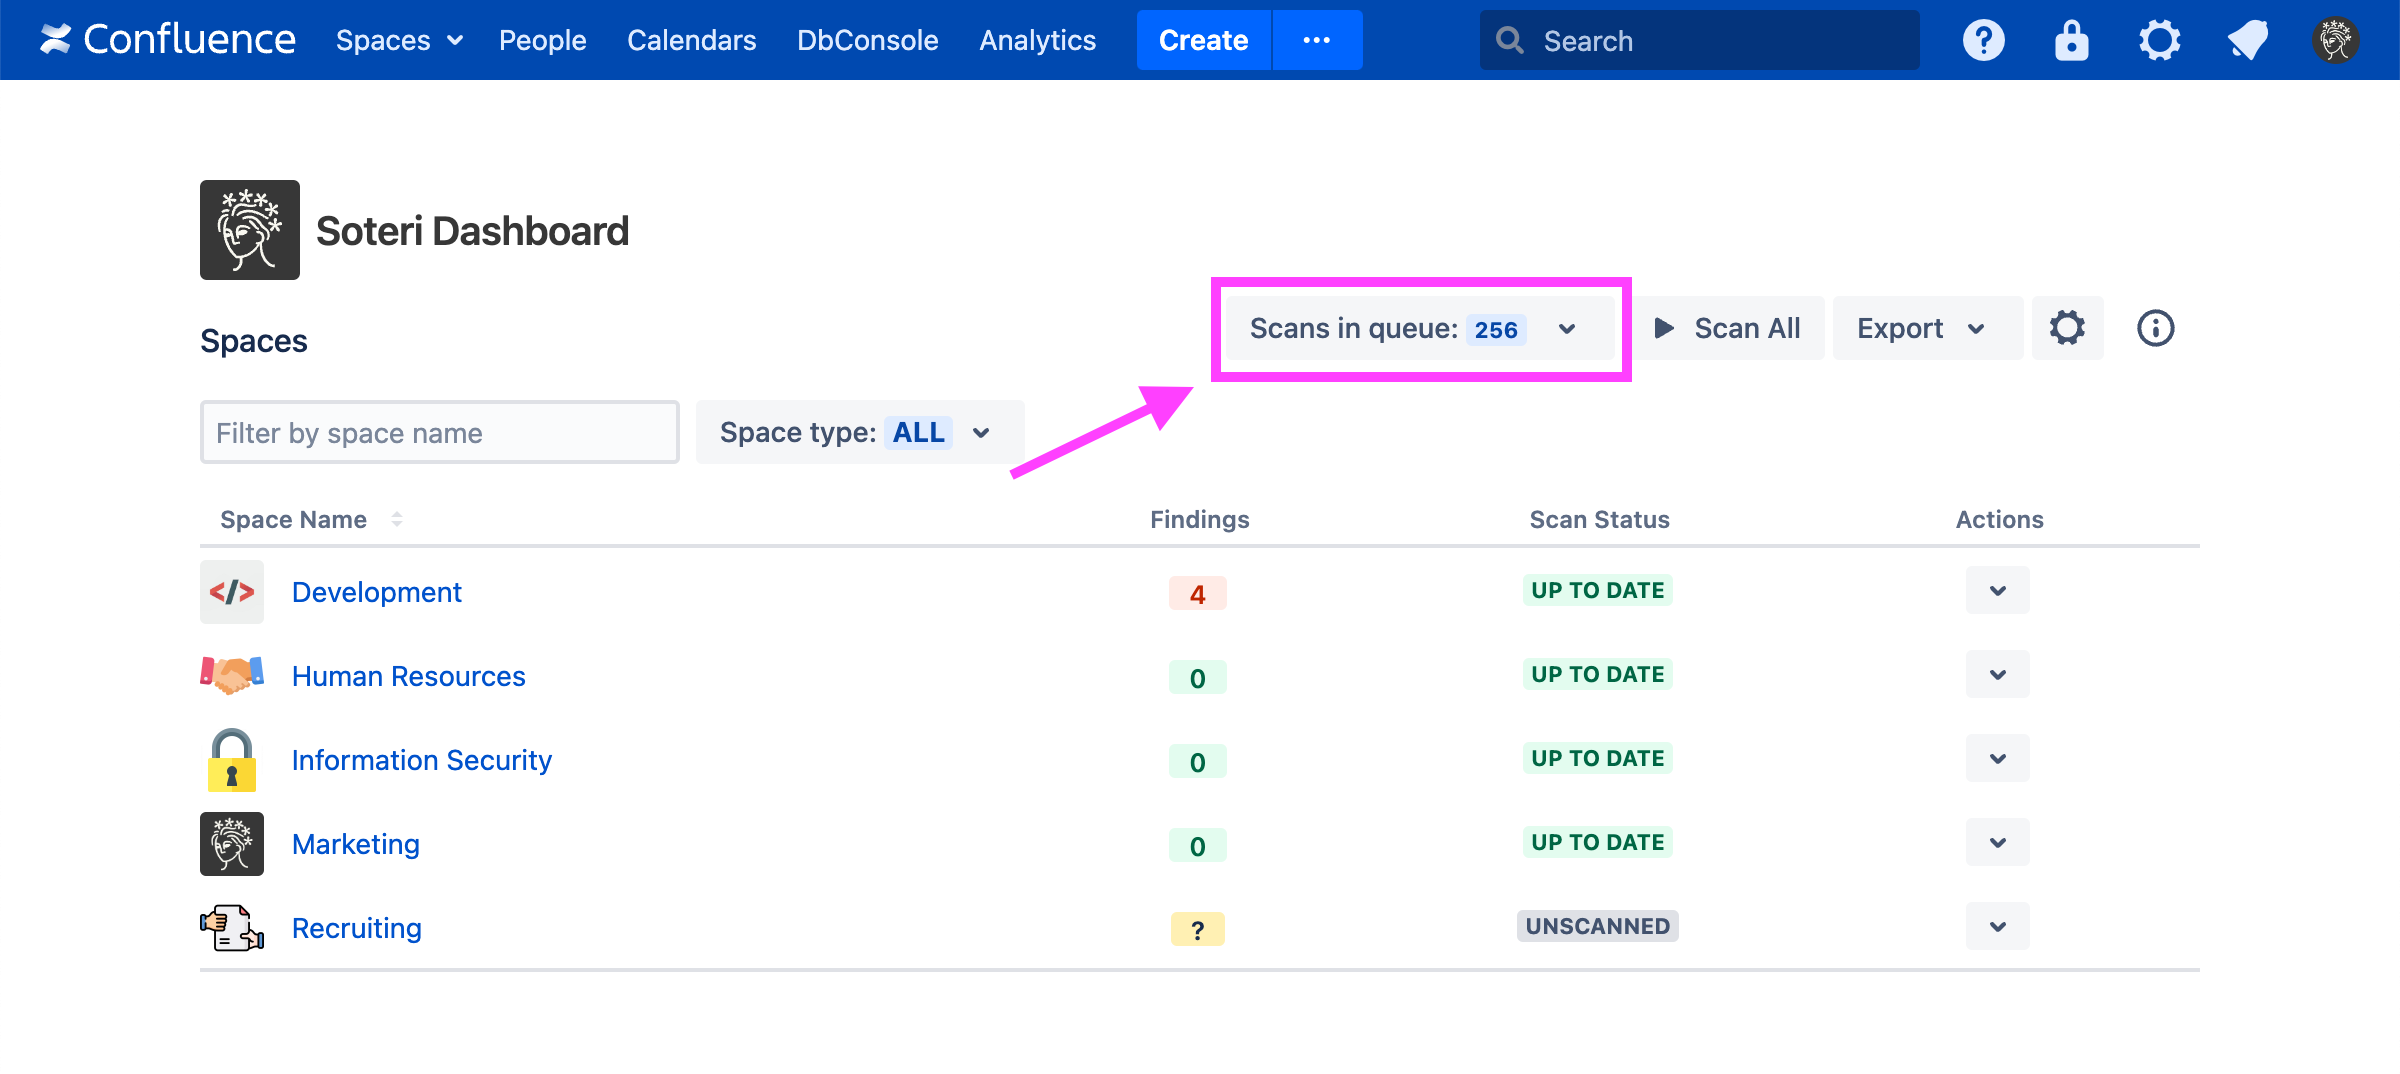Open the Human Resources space link
2400x1074 pixels.
tap(408, 676)
